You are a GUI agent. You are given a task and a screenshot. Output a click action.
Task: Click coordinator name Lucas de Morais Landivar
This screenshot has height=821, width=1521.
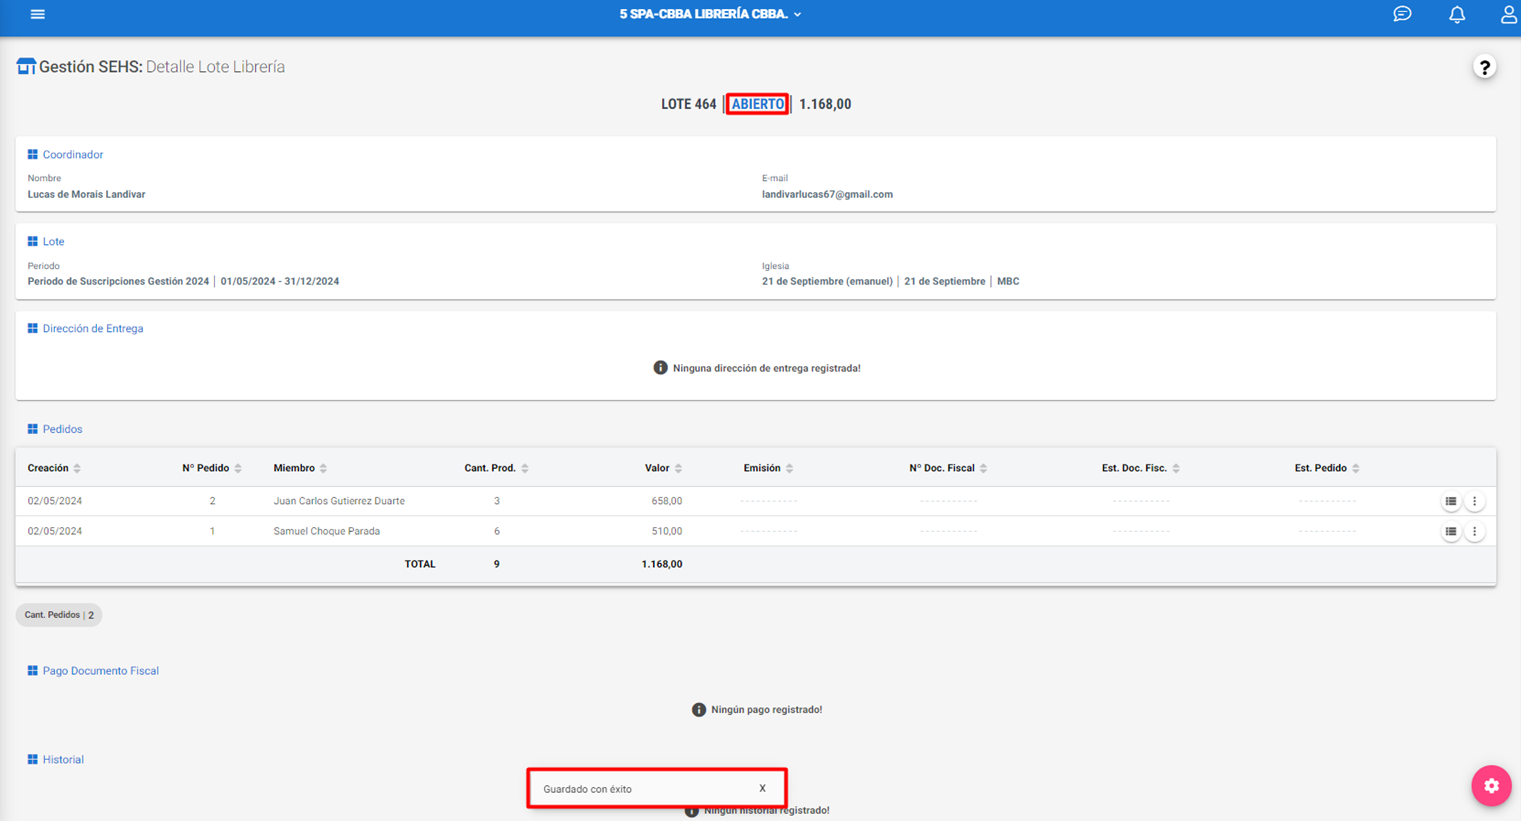pyautogui.click(x=86, y=194)
